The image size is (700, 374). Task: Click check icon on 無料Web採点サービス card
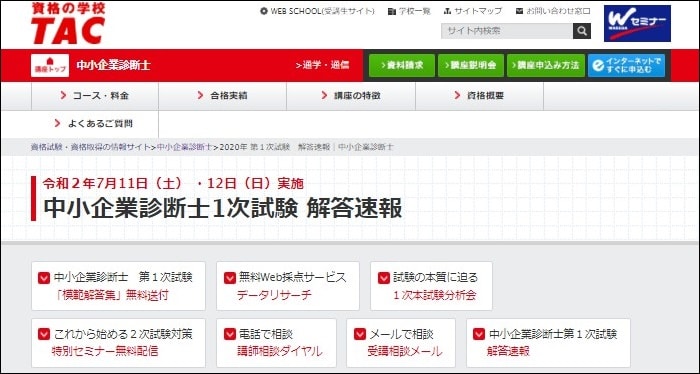click(x=229, y=278)
